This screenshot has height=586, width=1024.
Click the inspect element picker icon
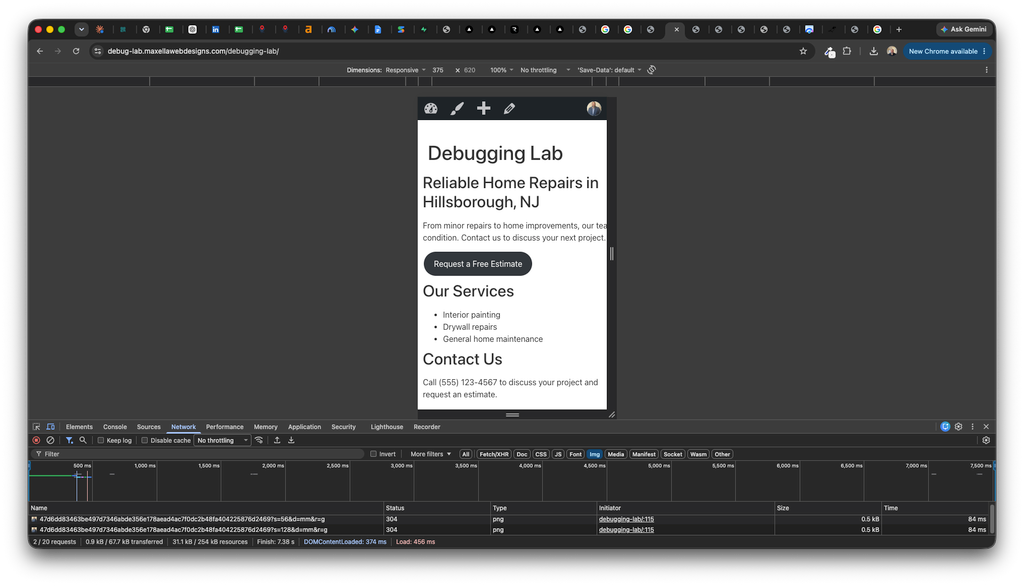(37, 427)
